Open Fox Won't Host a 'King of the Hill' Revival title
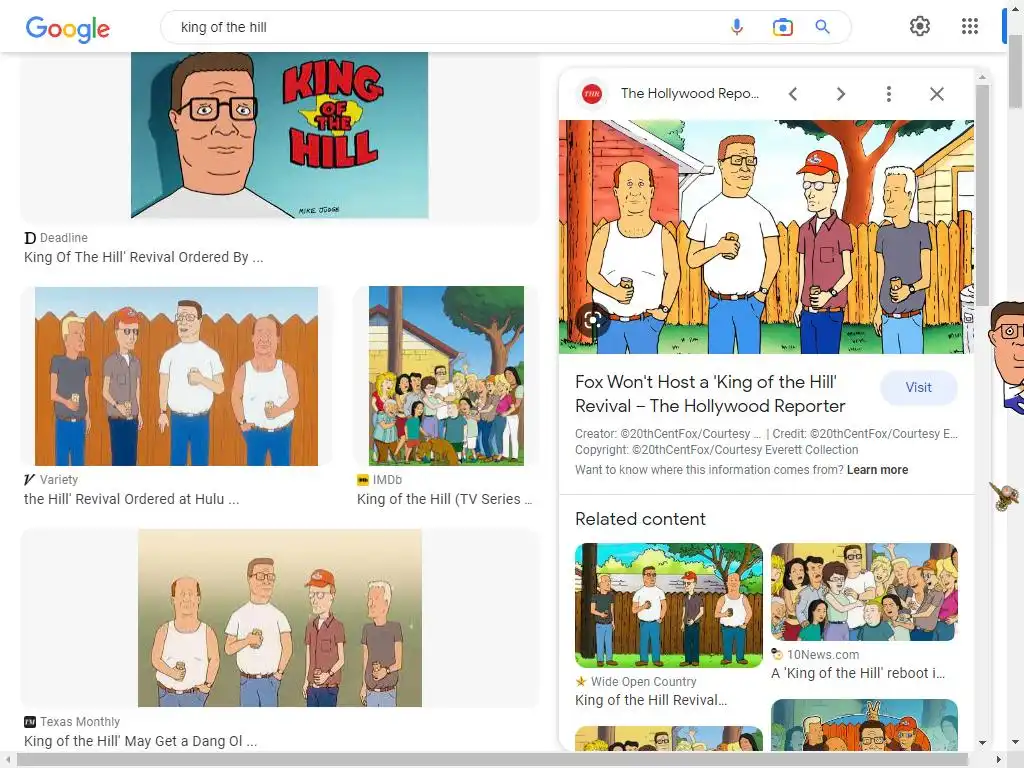The height and width of the screenshot is (768, 1024). (710, 394)
